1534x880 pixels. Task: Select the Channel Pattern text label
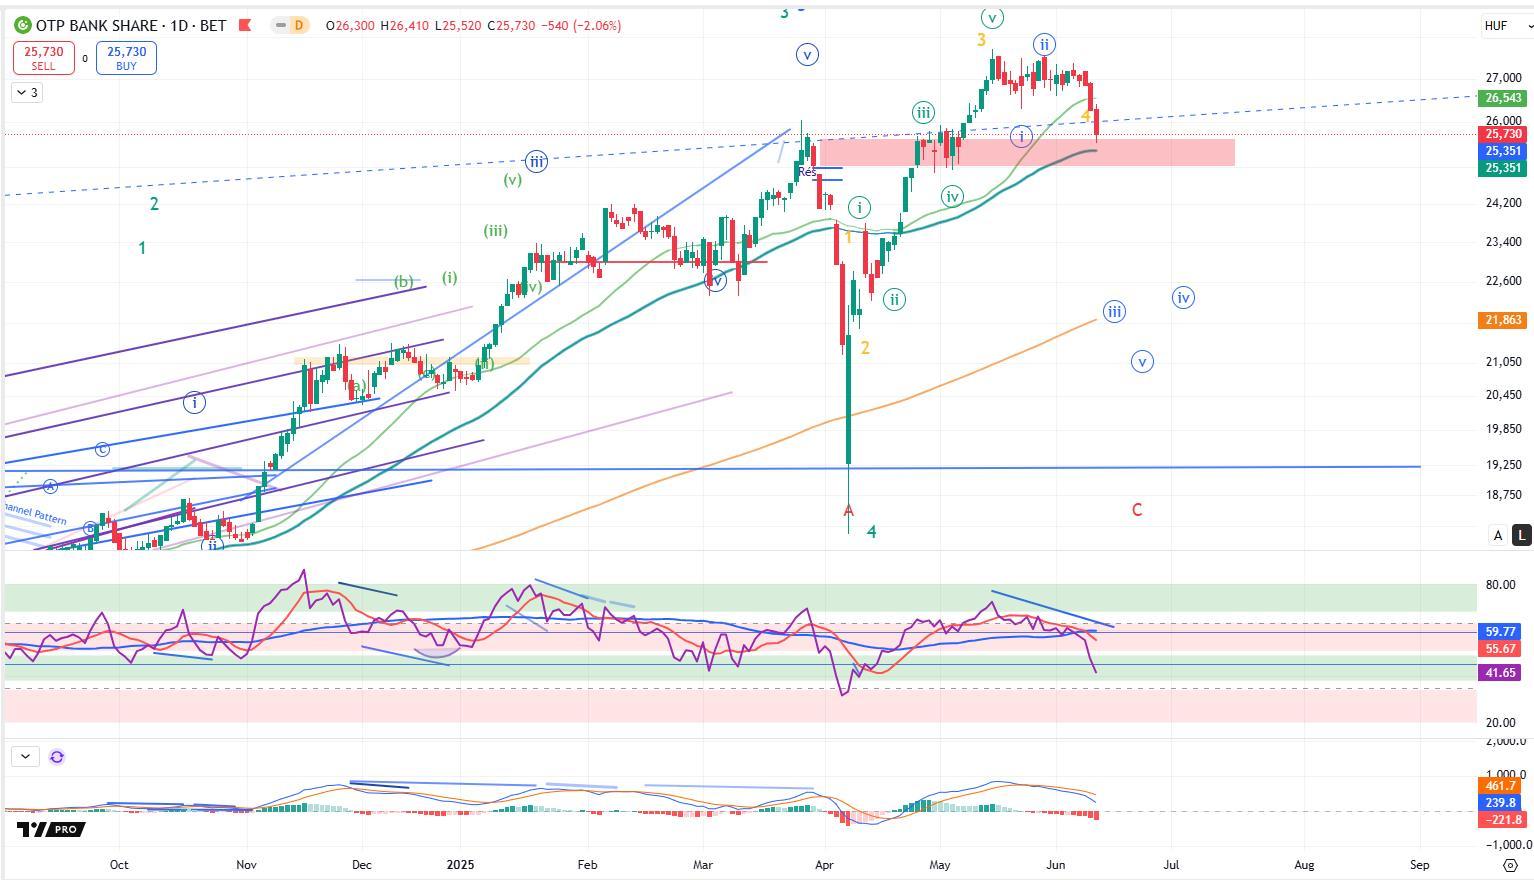coord(35,515)
